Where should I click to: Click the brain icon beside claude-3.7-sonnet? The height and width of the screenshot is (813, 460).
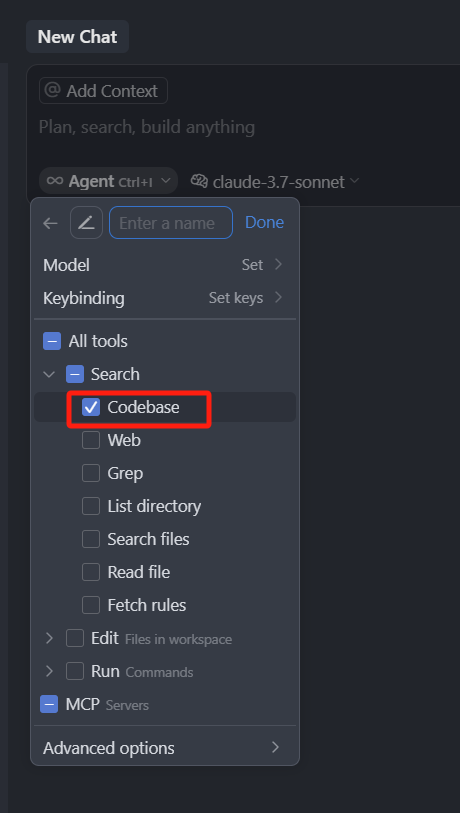(199, 181)
